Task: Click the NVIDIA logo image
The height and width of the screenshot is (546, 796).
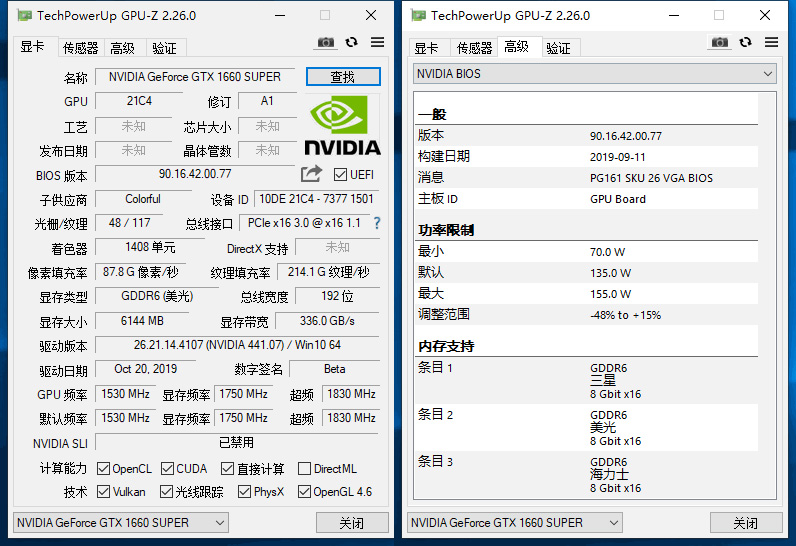Action: click(343, 125)
